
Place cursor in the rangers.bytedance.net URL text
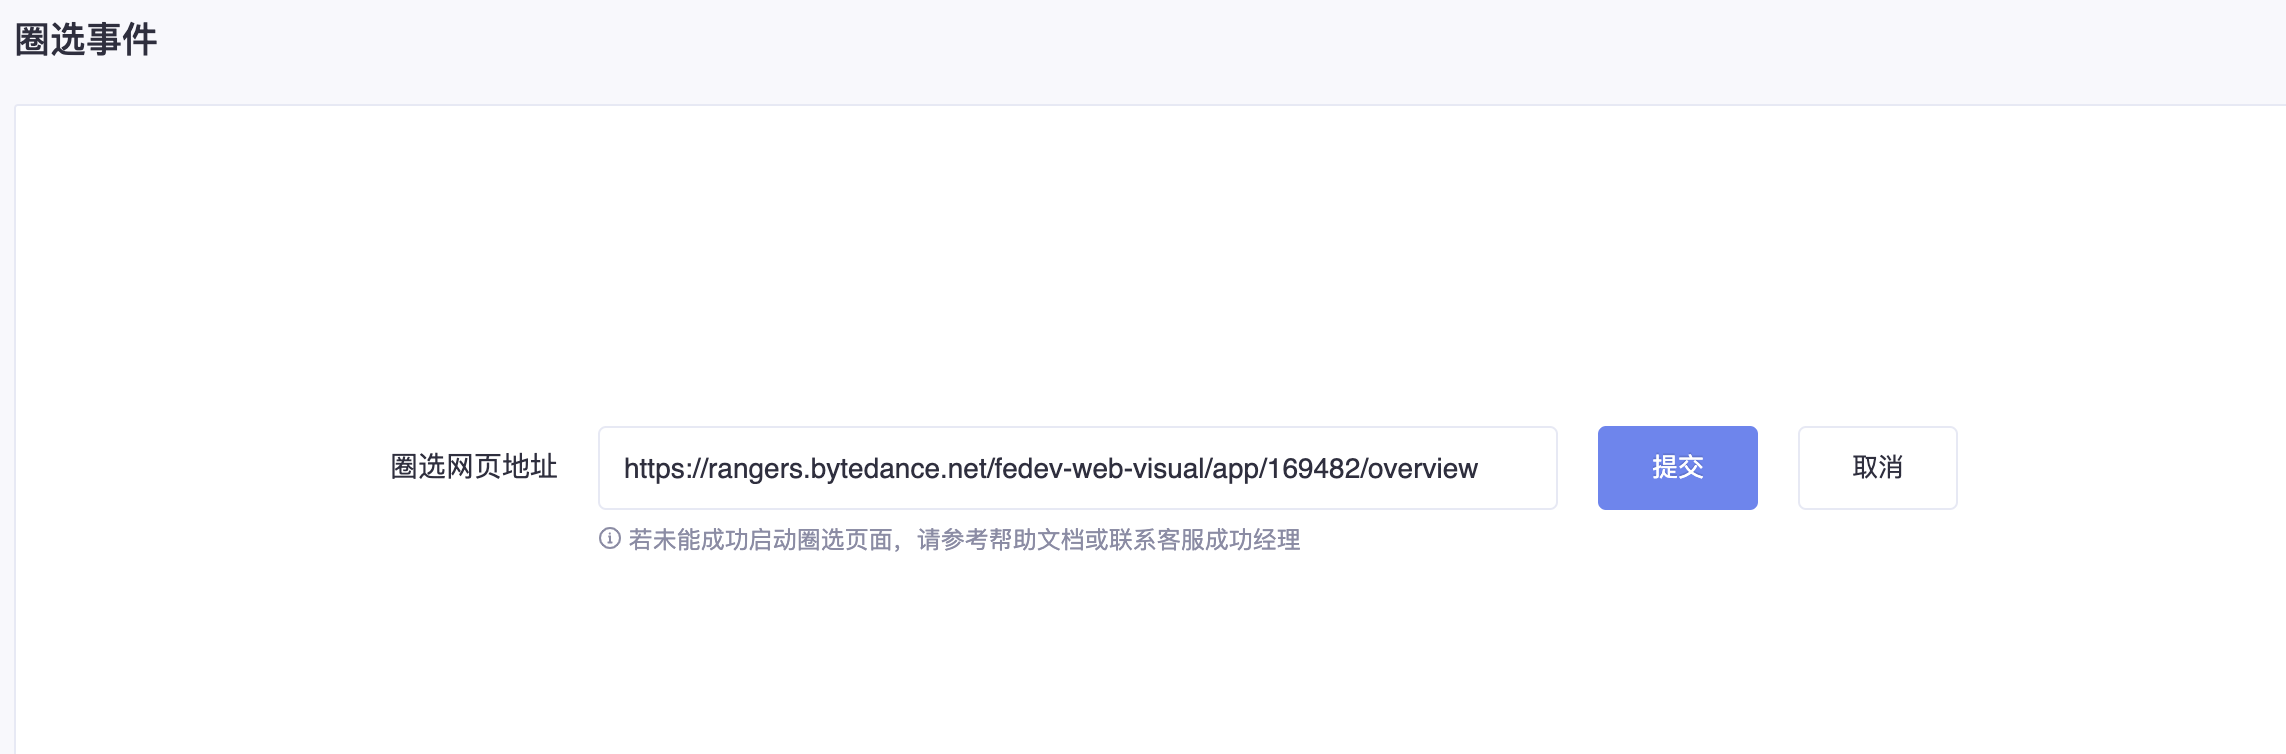tap(1050, 469)
